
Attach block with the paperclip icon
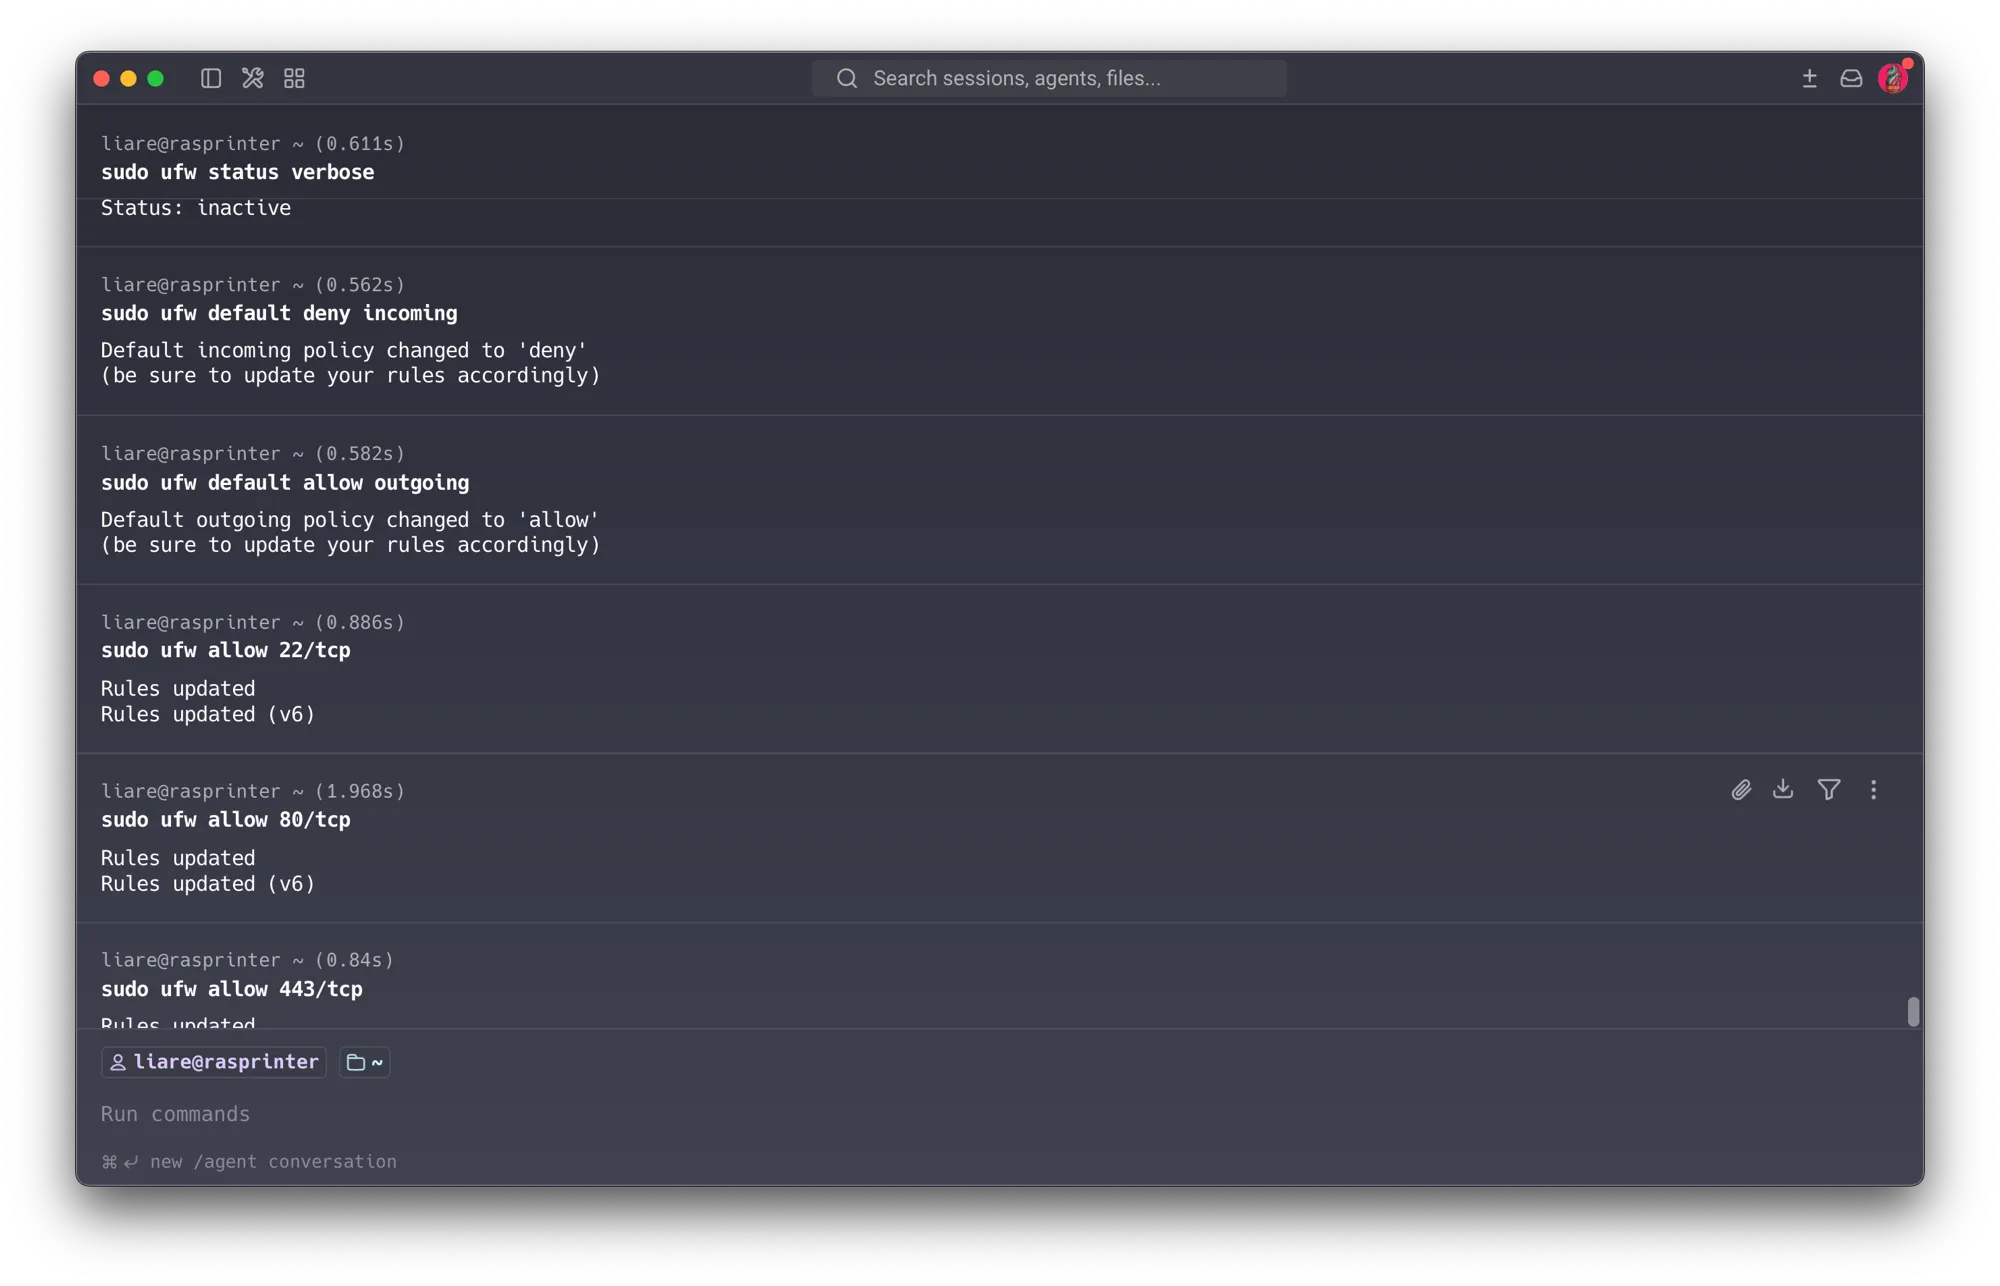(1741, 790)
